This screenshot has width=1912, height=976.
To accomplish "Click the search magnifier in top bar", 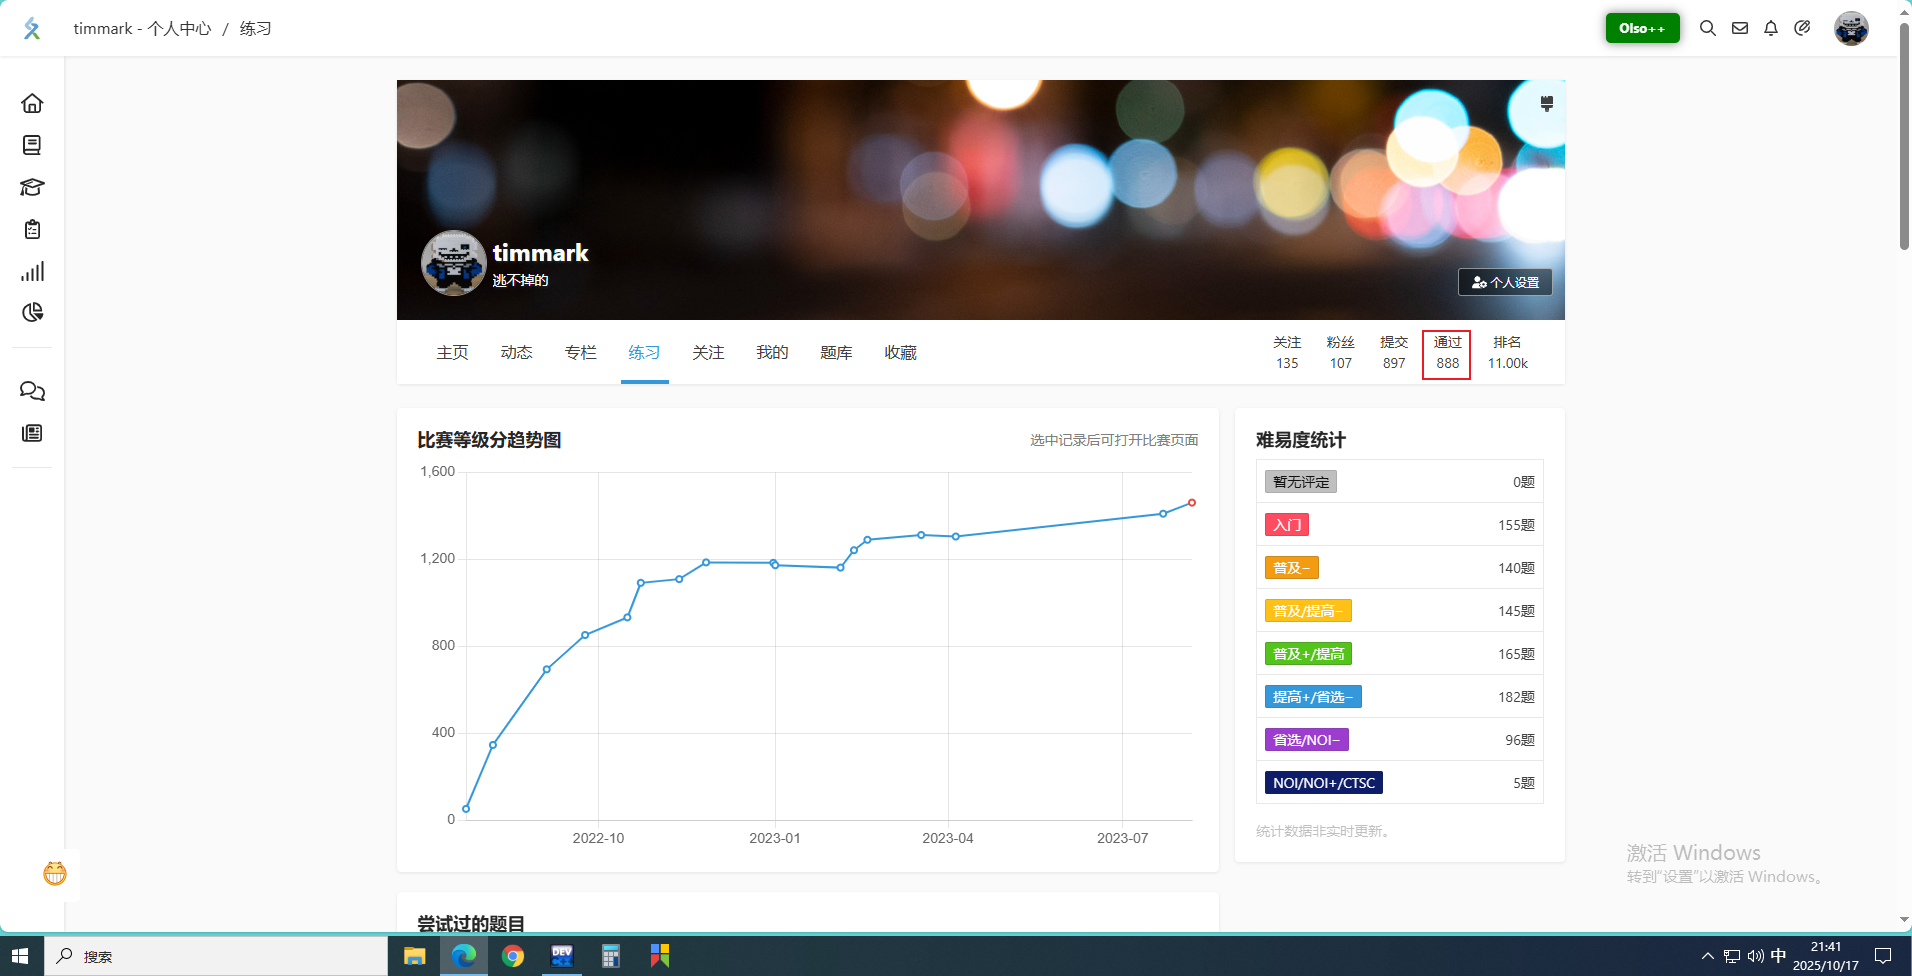I will 1708,28.
